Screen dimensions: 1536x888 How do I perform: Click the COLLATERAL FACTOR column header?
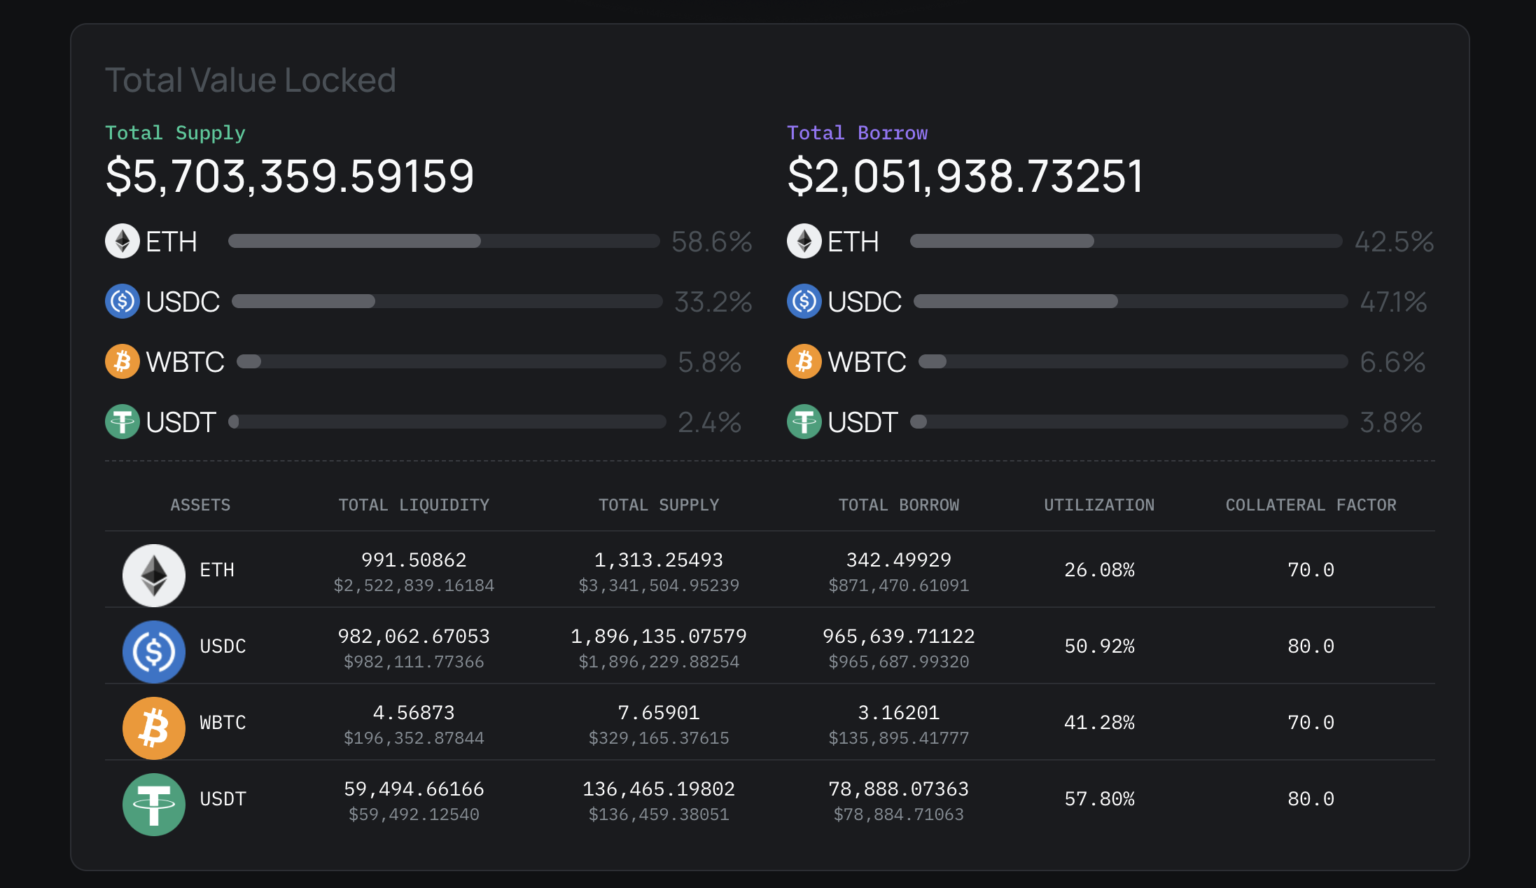[1311, 505]
